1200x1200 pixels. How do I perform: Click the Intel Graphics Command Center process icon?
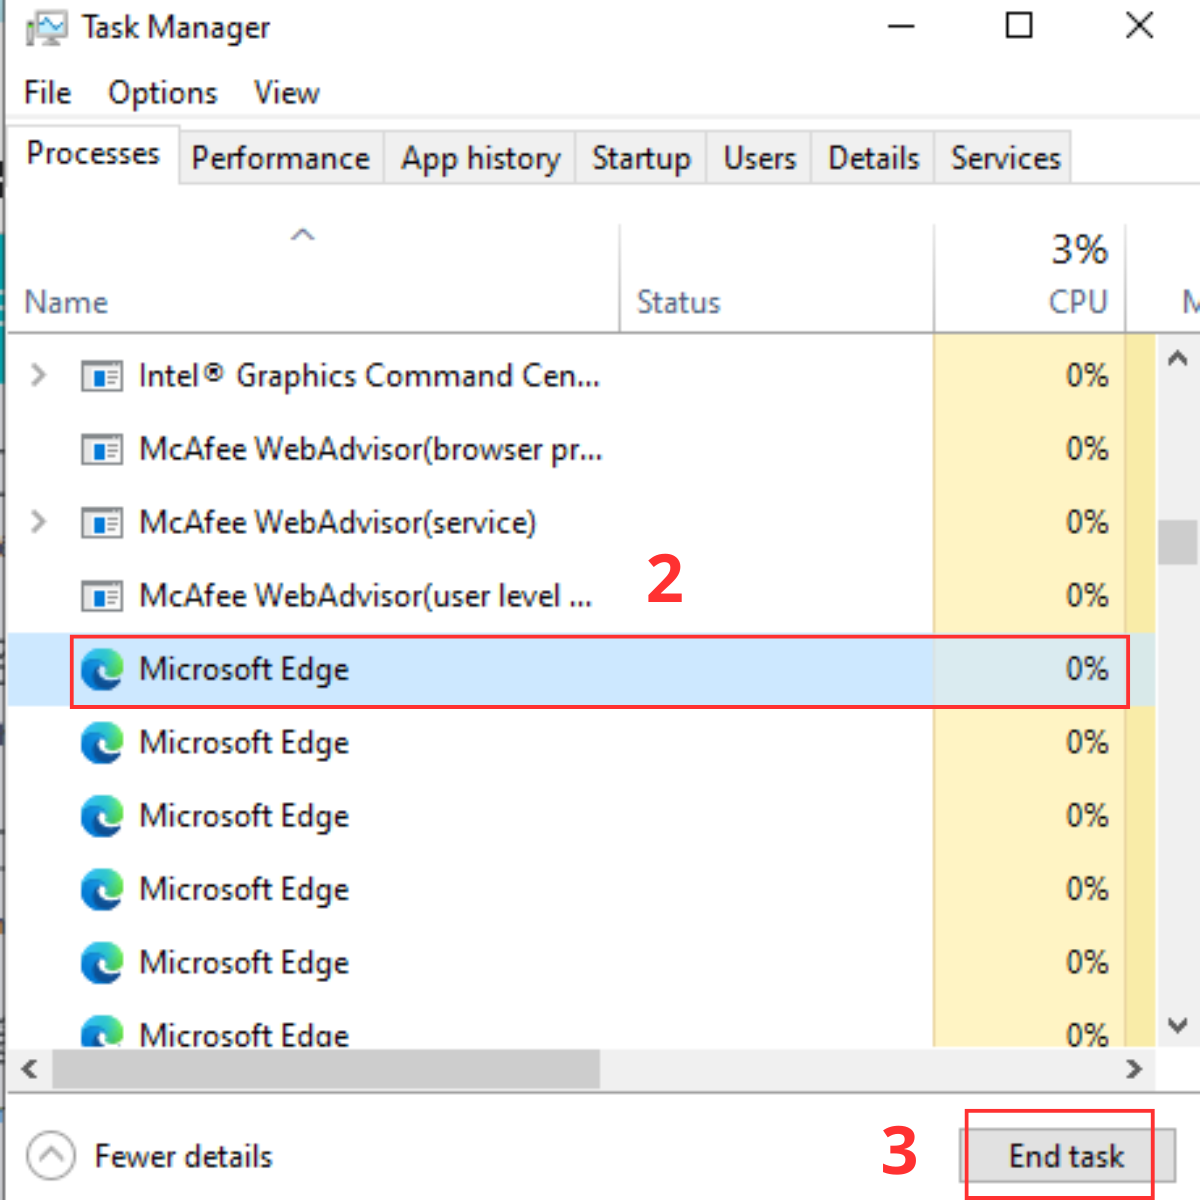tap(101, 376)
